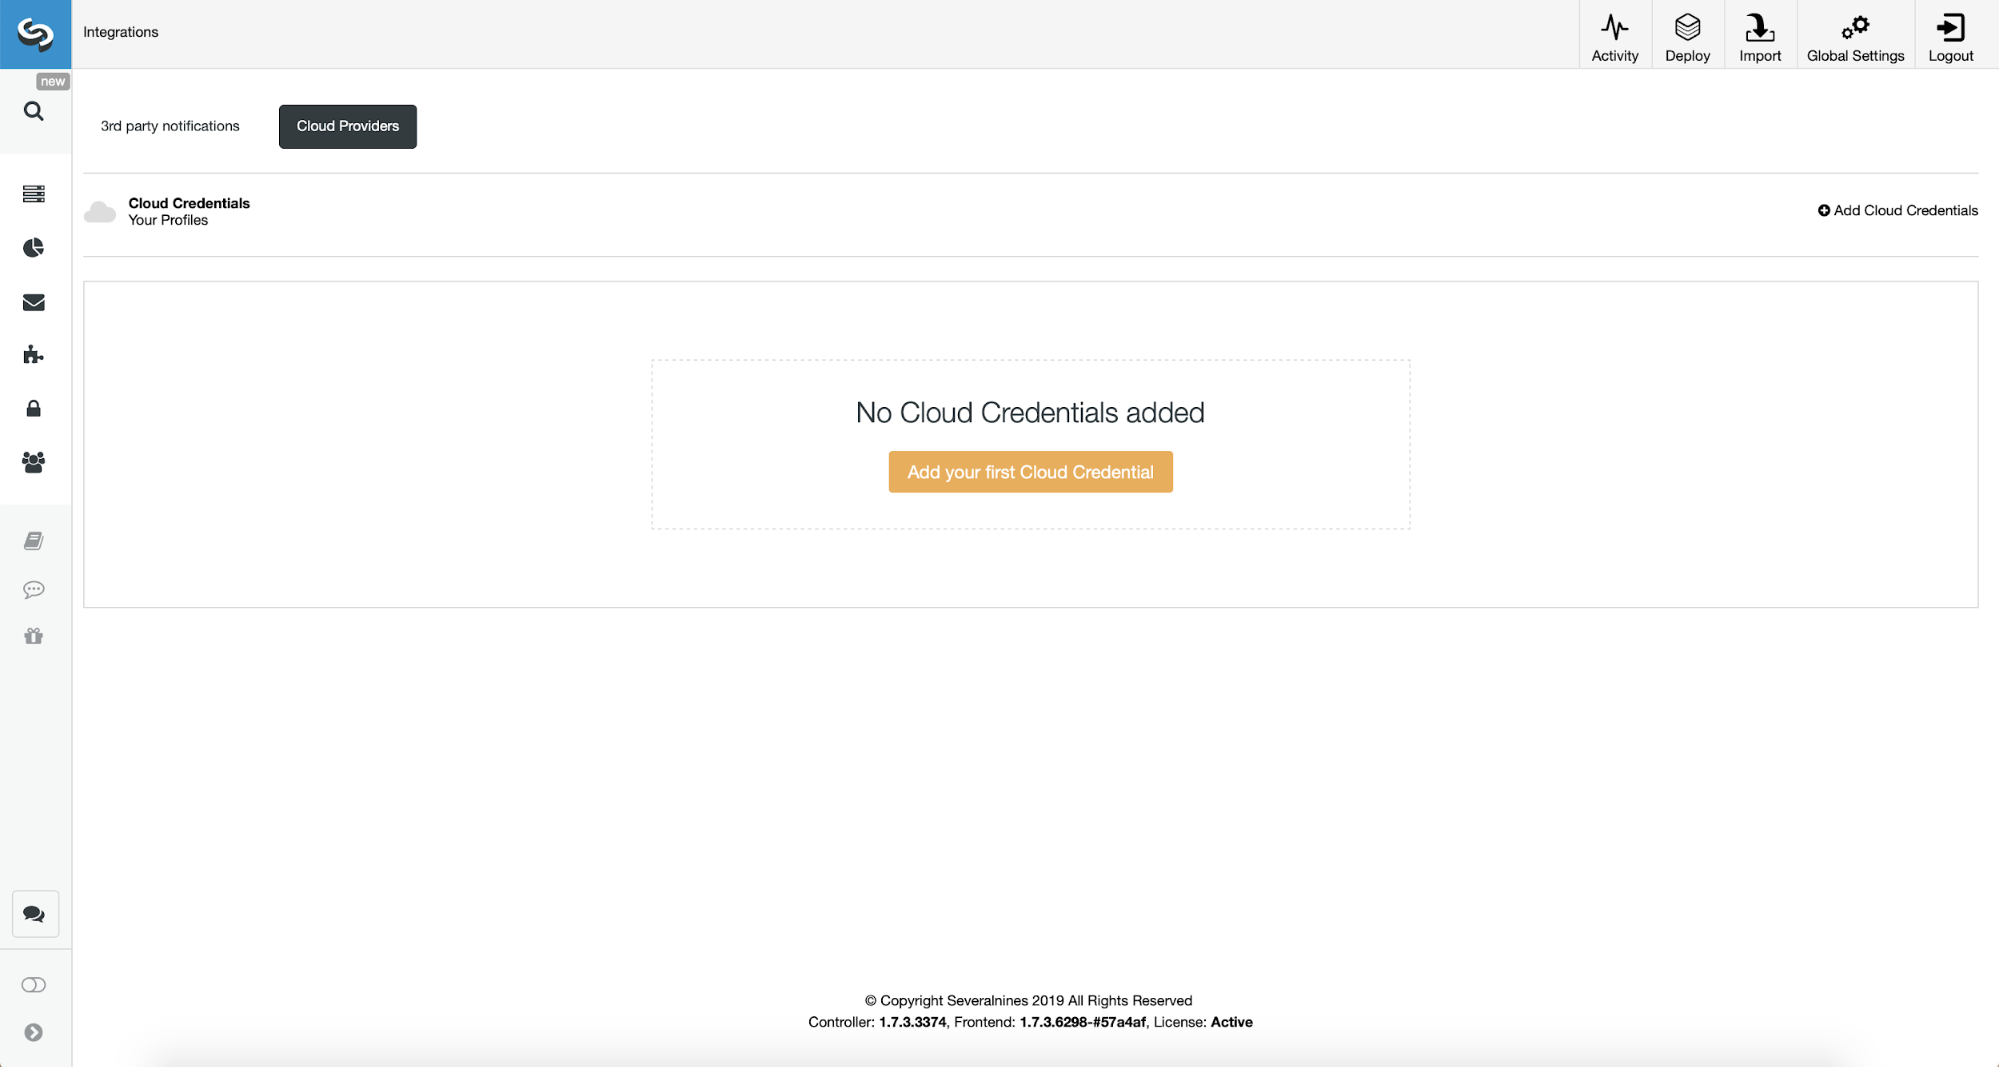Viewport: 1999px width, 1068px height.
Task: Open clusters list icon in sidebar
Action: [x=34, y=194]
